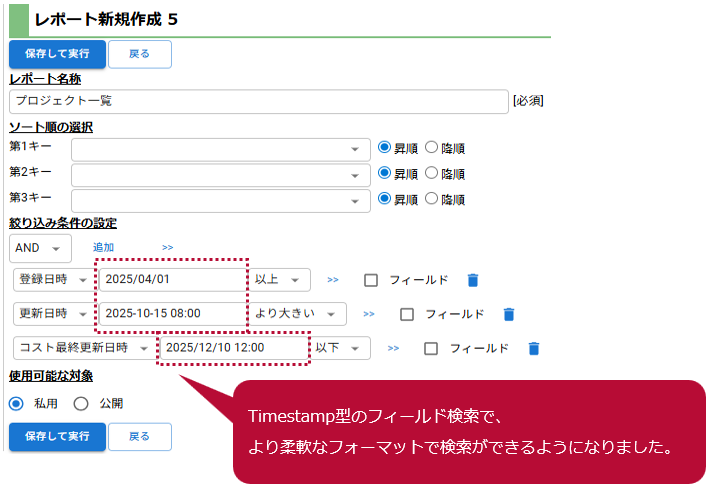Click the >> link beside 追加
The width and height of the screenshot is (714, 490).
coord(167,247)
